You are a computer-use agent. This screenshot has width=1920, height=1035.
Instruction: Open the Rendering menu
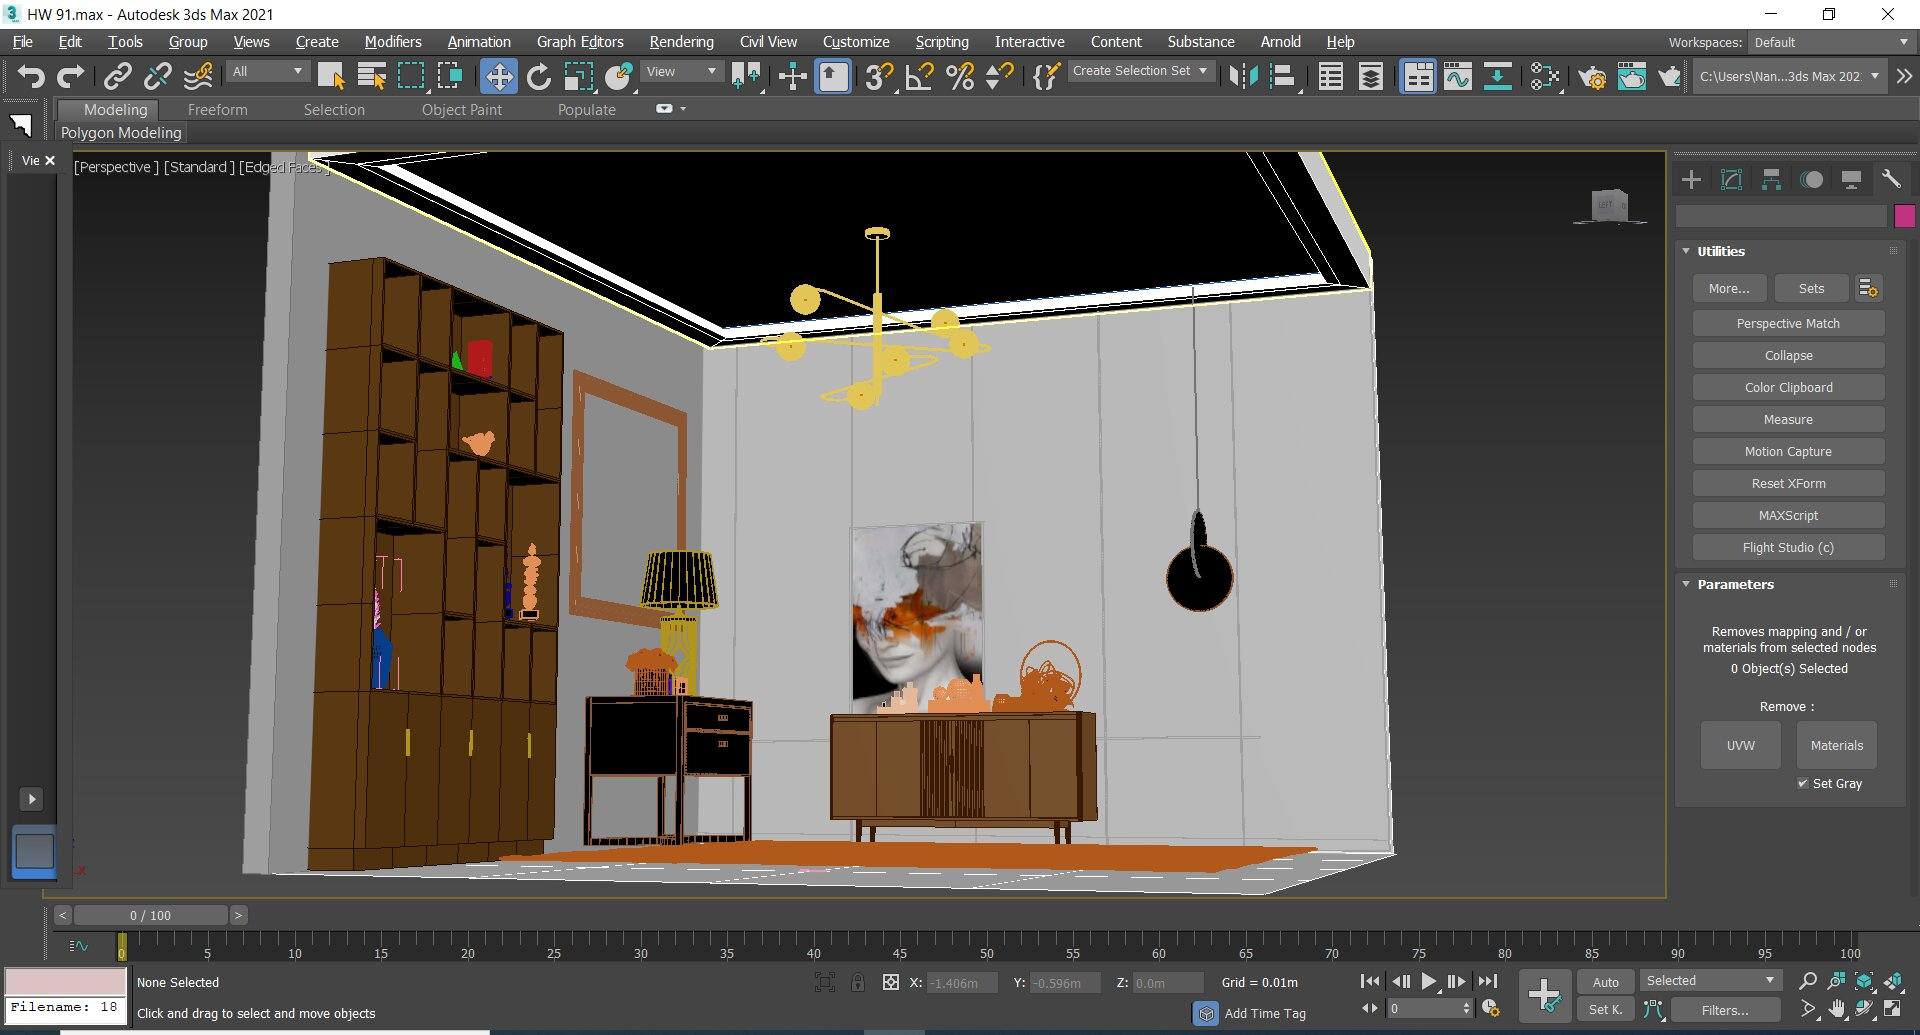(681, 41)
